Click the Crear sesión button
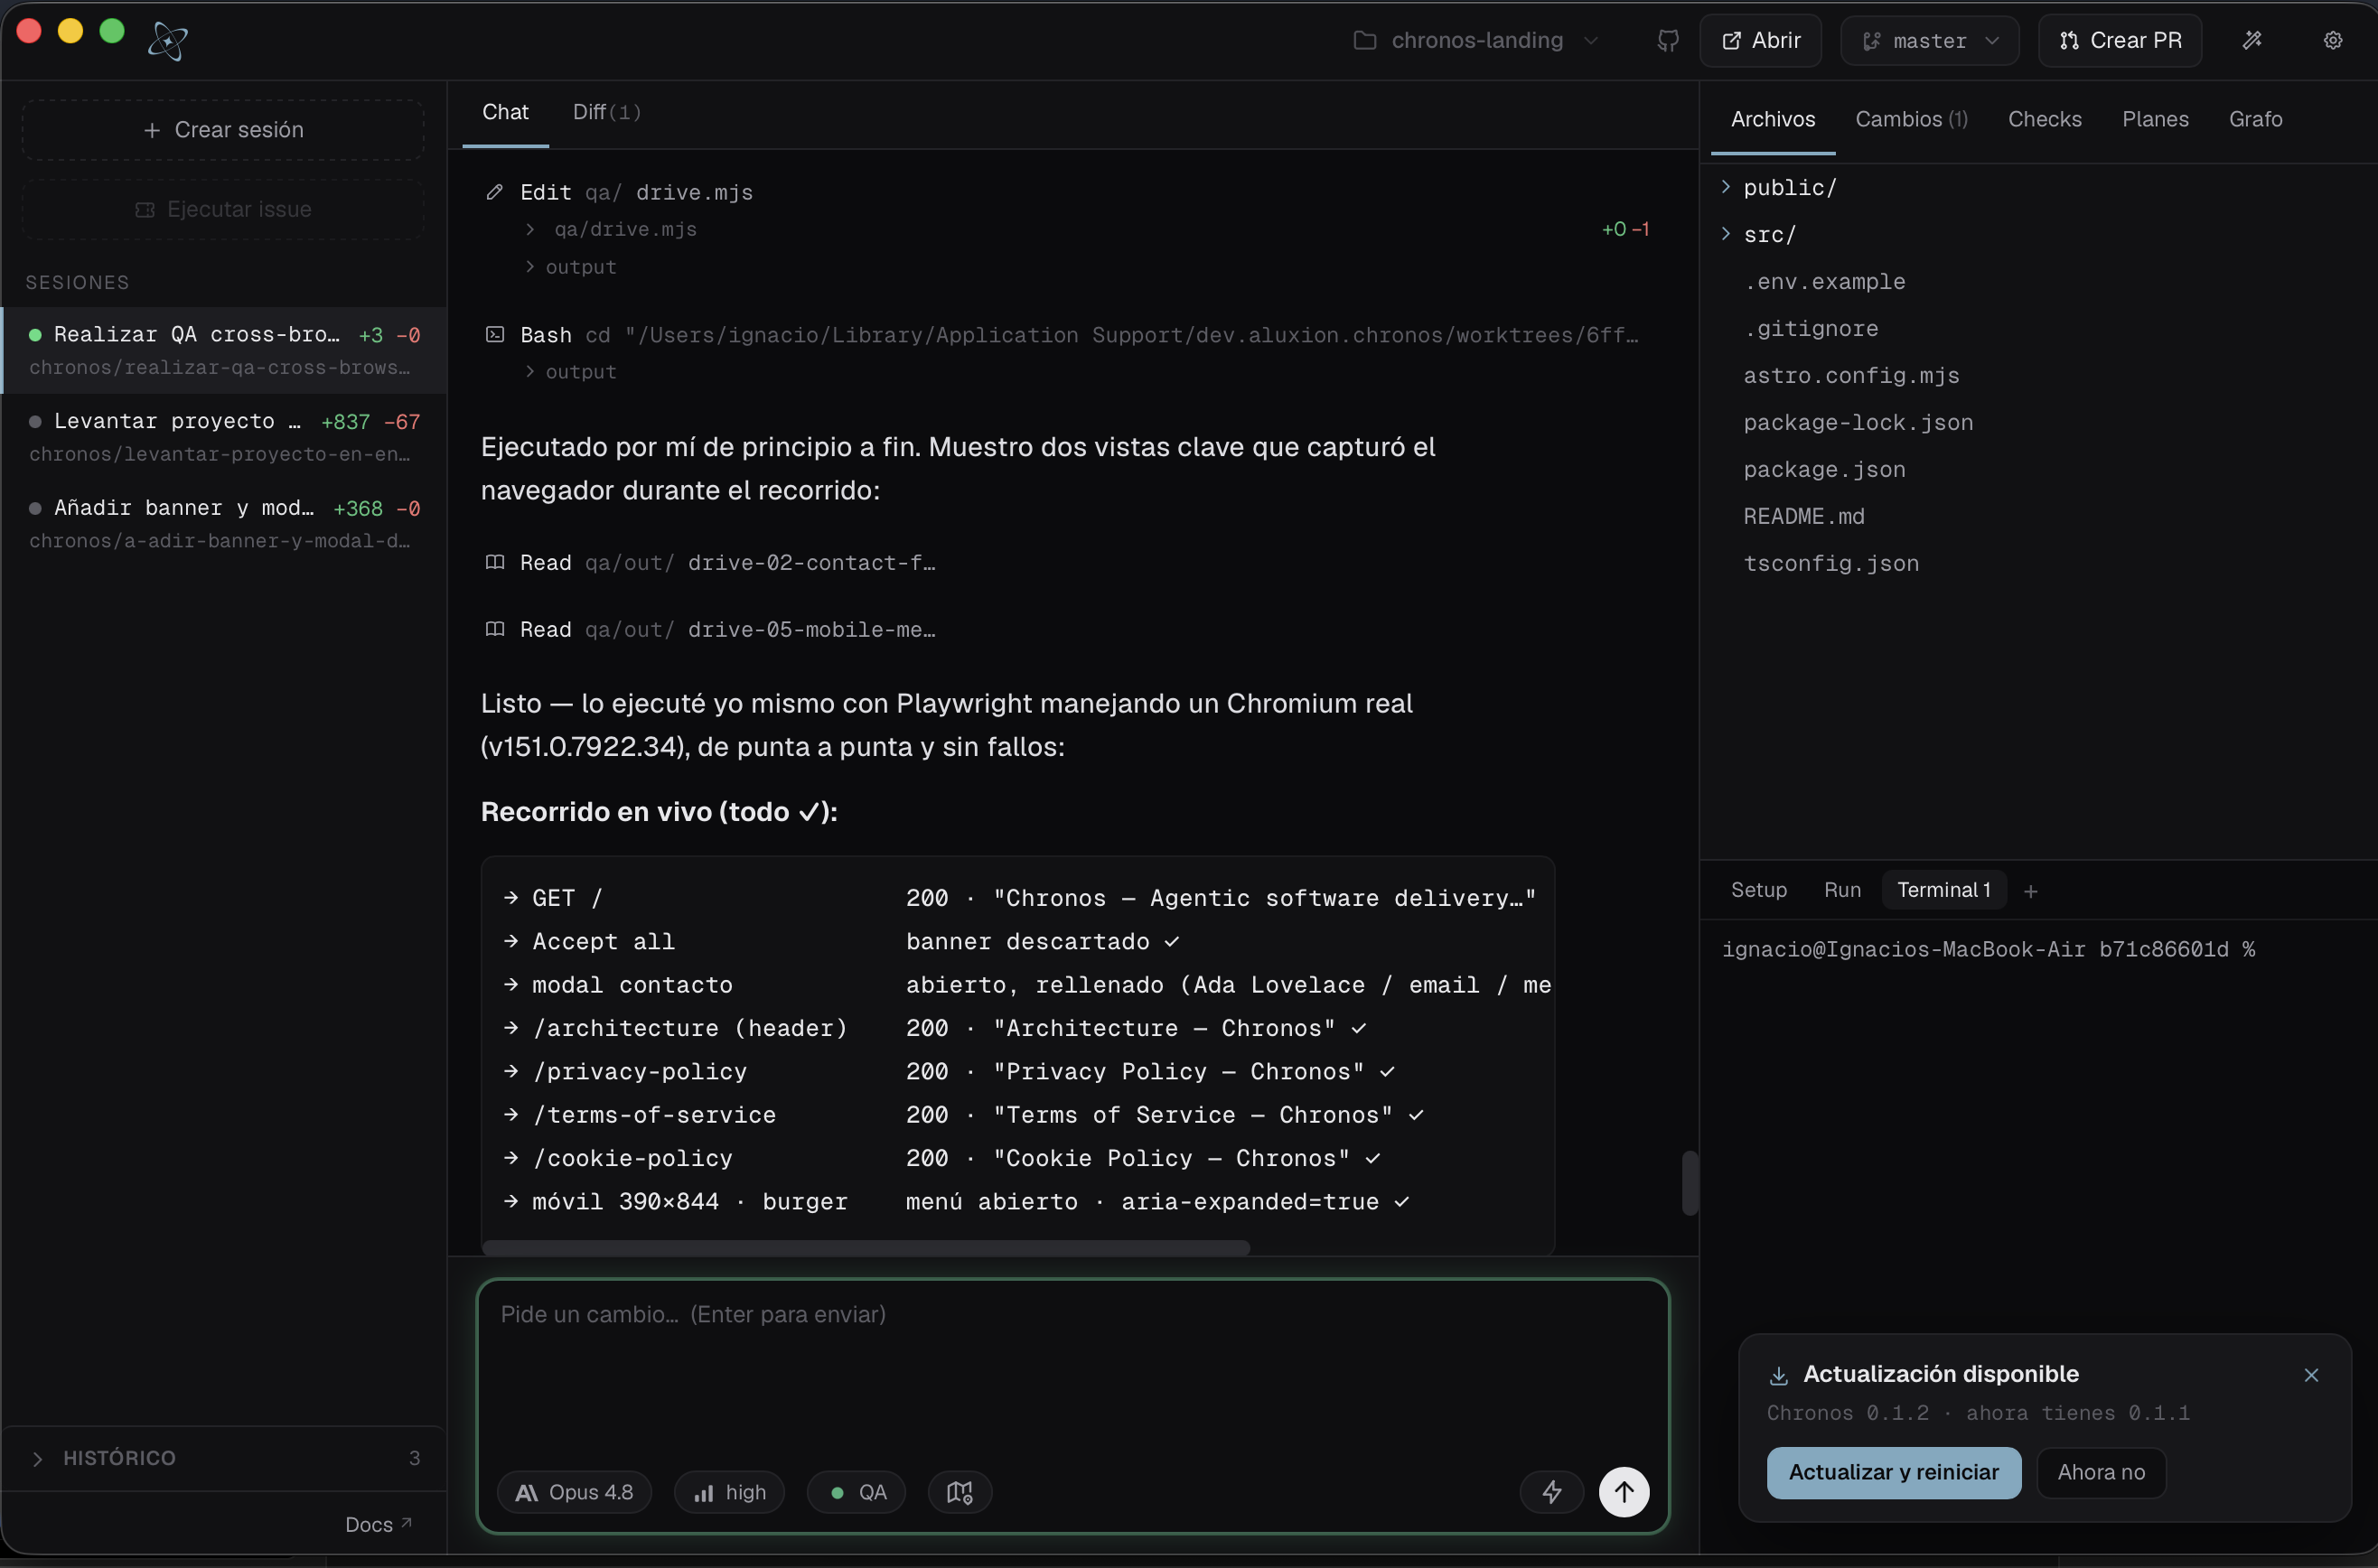The height and width of the screenshot is (1568, 2378). (223, 130)
